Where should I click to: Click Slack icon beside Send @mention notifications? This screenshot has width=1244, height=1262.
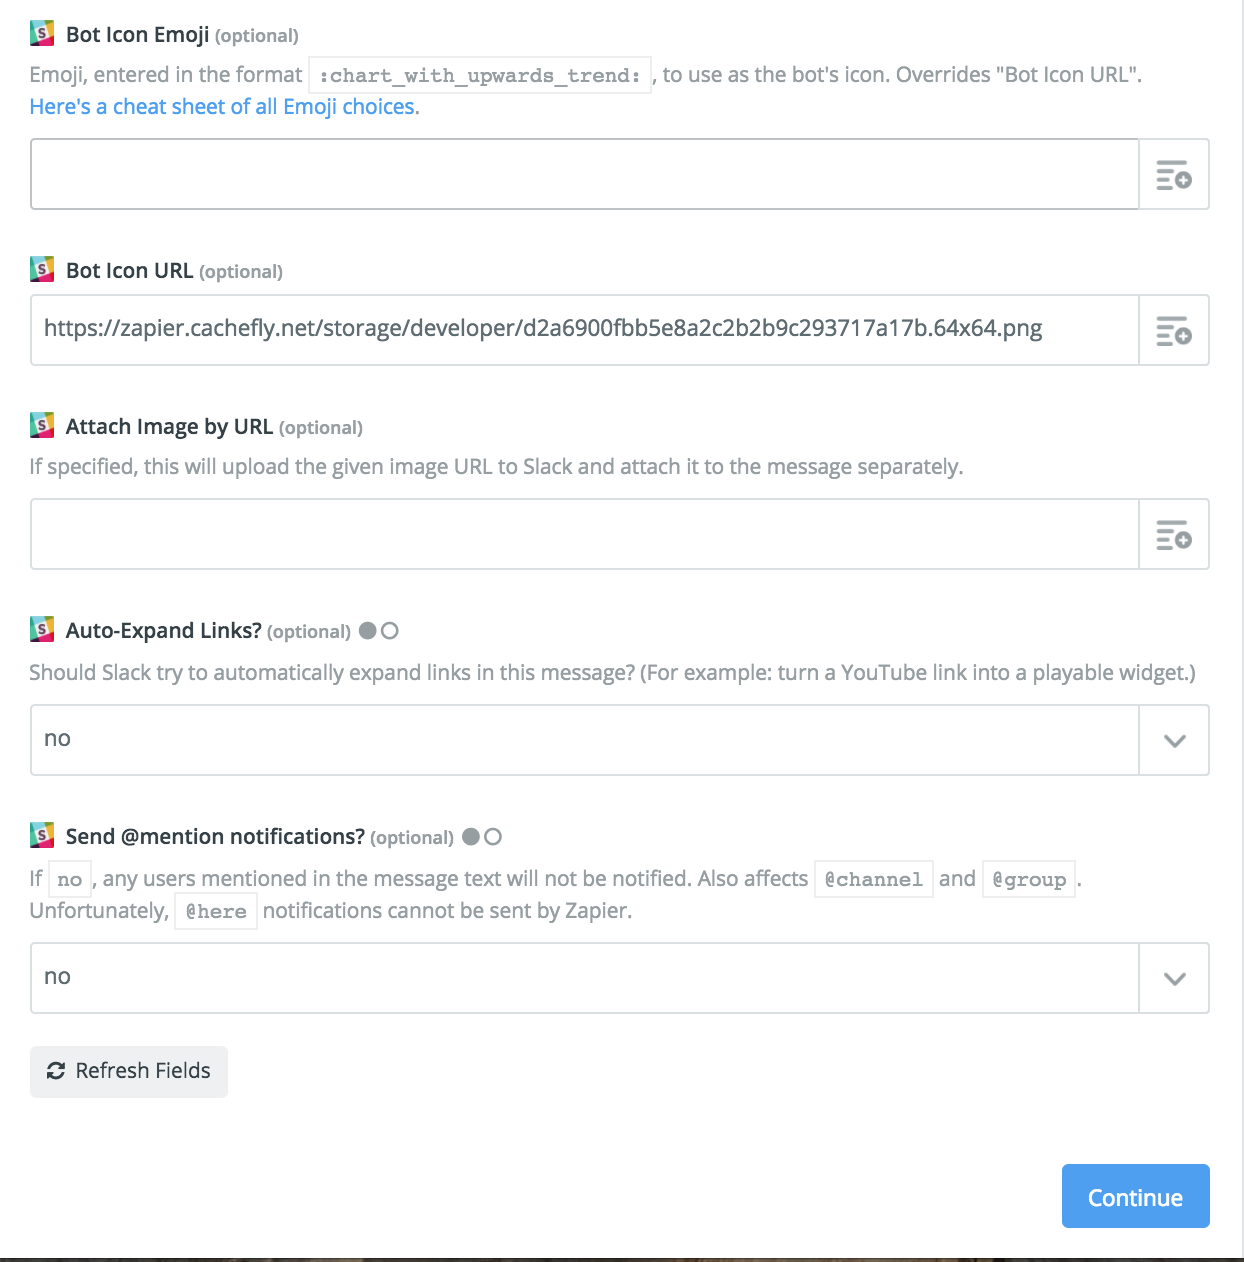click(42, 835)
